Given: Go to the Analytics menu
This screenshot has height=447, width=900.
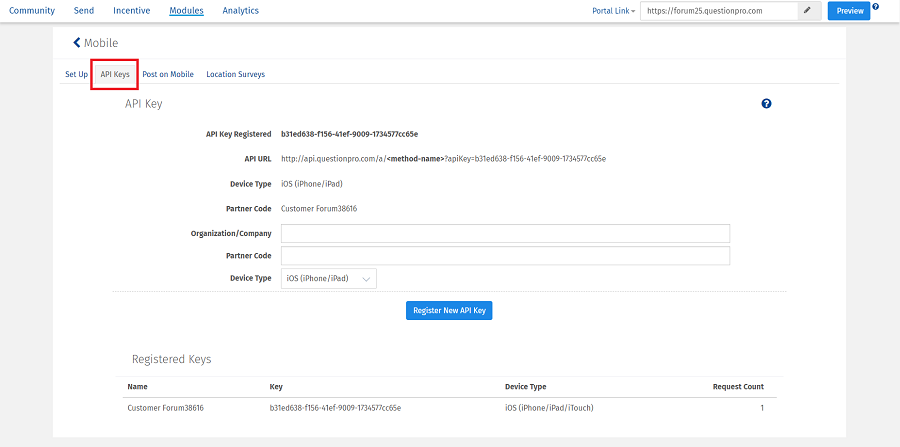Looking at the screenshot, I should coord(240,11).
